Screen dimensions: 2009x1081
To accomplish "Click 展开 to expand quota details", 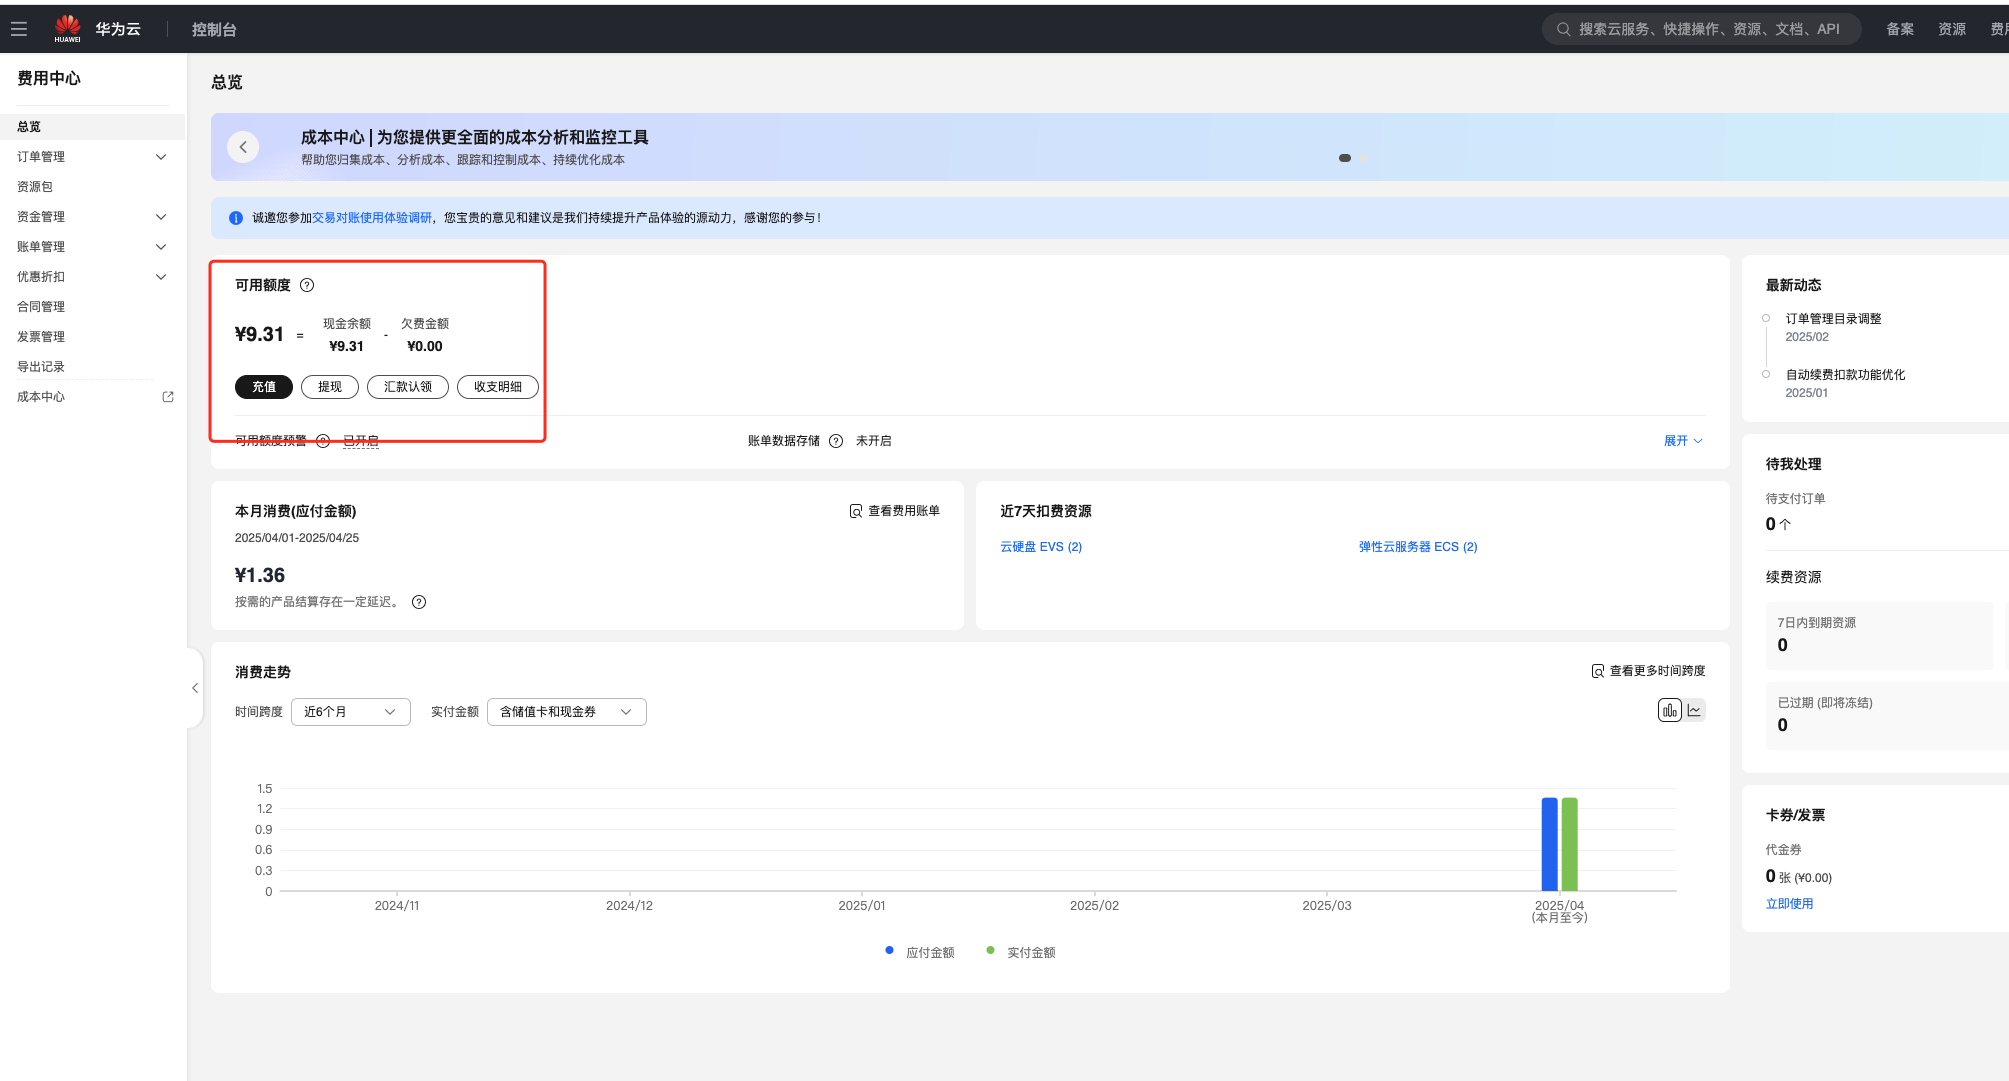I will (x=1682, y=441).
